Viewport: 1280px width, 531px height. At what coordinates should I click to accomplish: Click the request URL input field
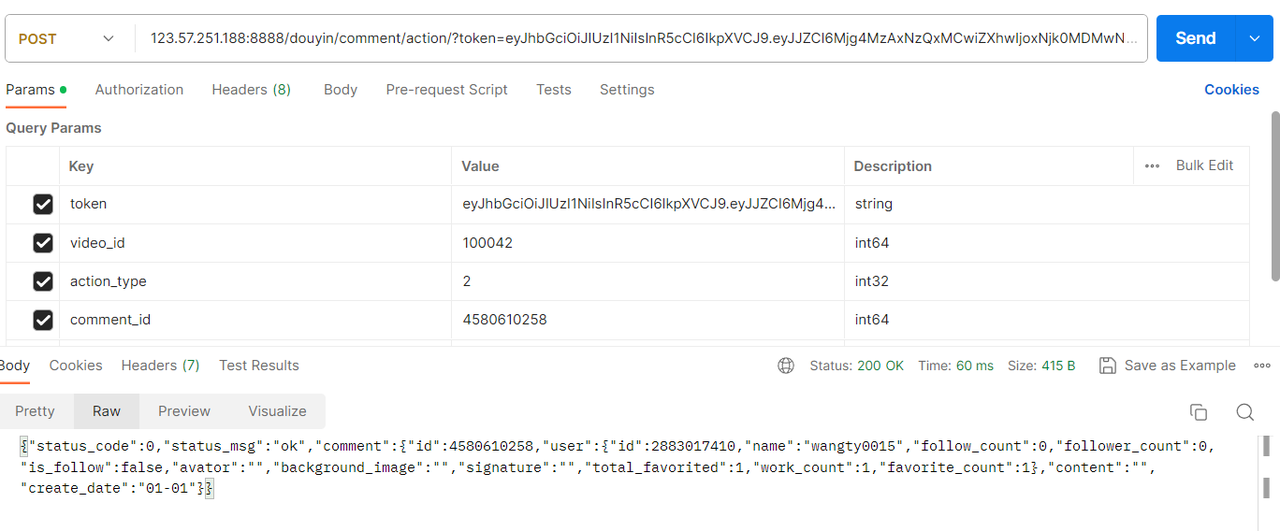[641, 39]
